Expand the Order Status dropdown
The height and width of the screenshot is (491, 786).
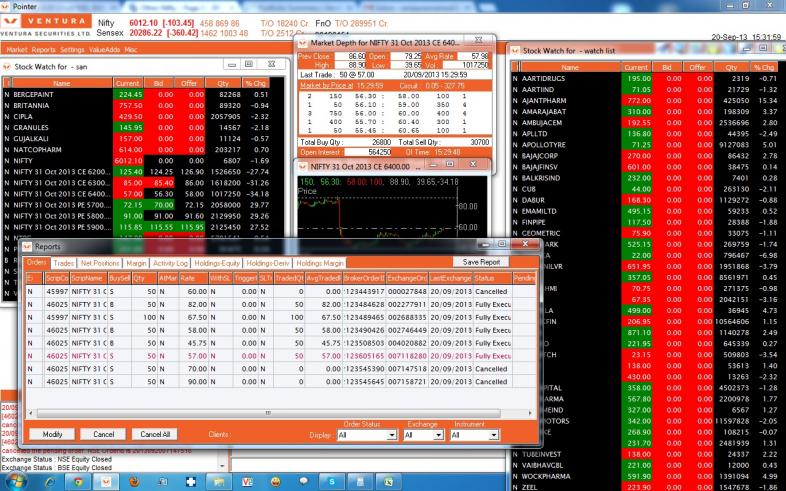coord(392,435)
